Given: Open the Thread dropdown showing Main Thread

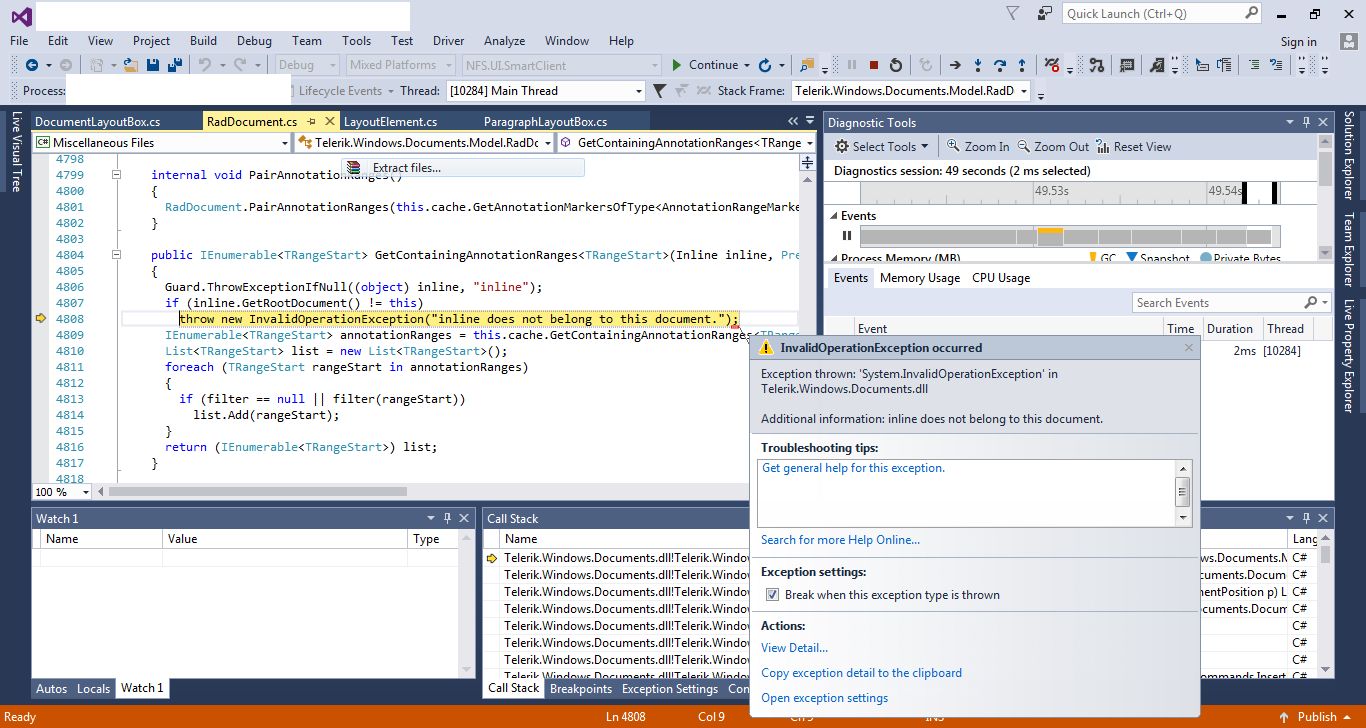Looking at the screenshot, I should pyautogui.click(x=638, y=91).
